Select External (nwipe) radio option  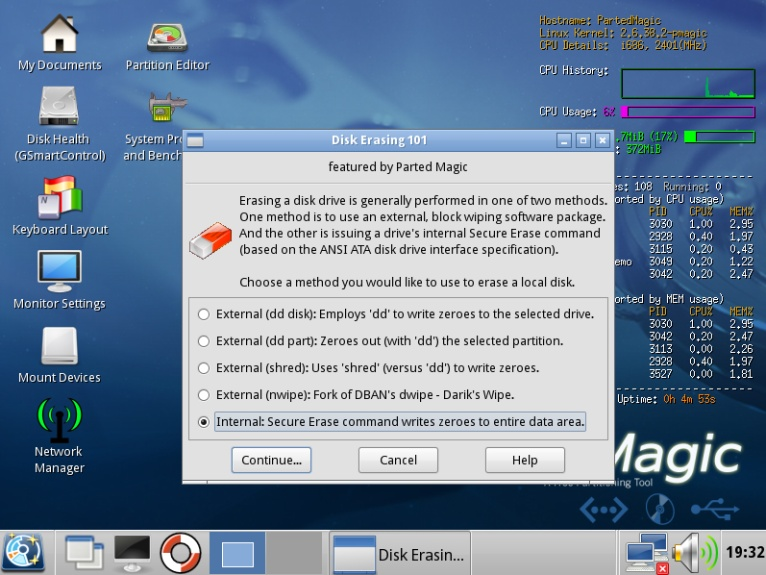204,395
